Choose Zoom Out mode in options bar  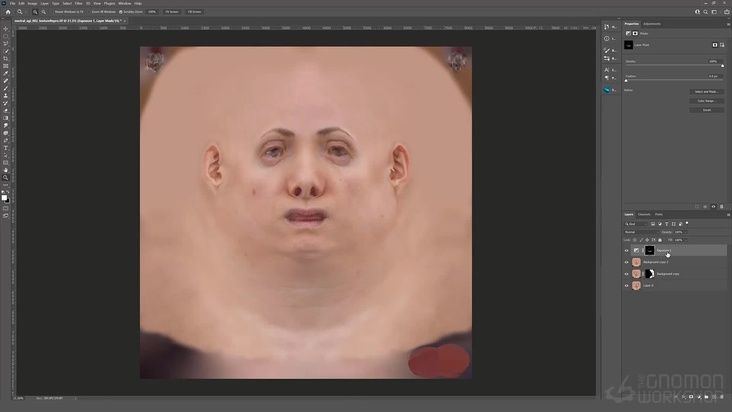pos(43,12)
